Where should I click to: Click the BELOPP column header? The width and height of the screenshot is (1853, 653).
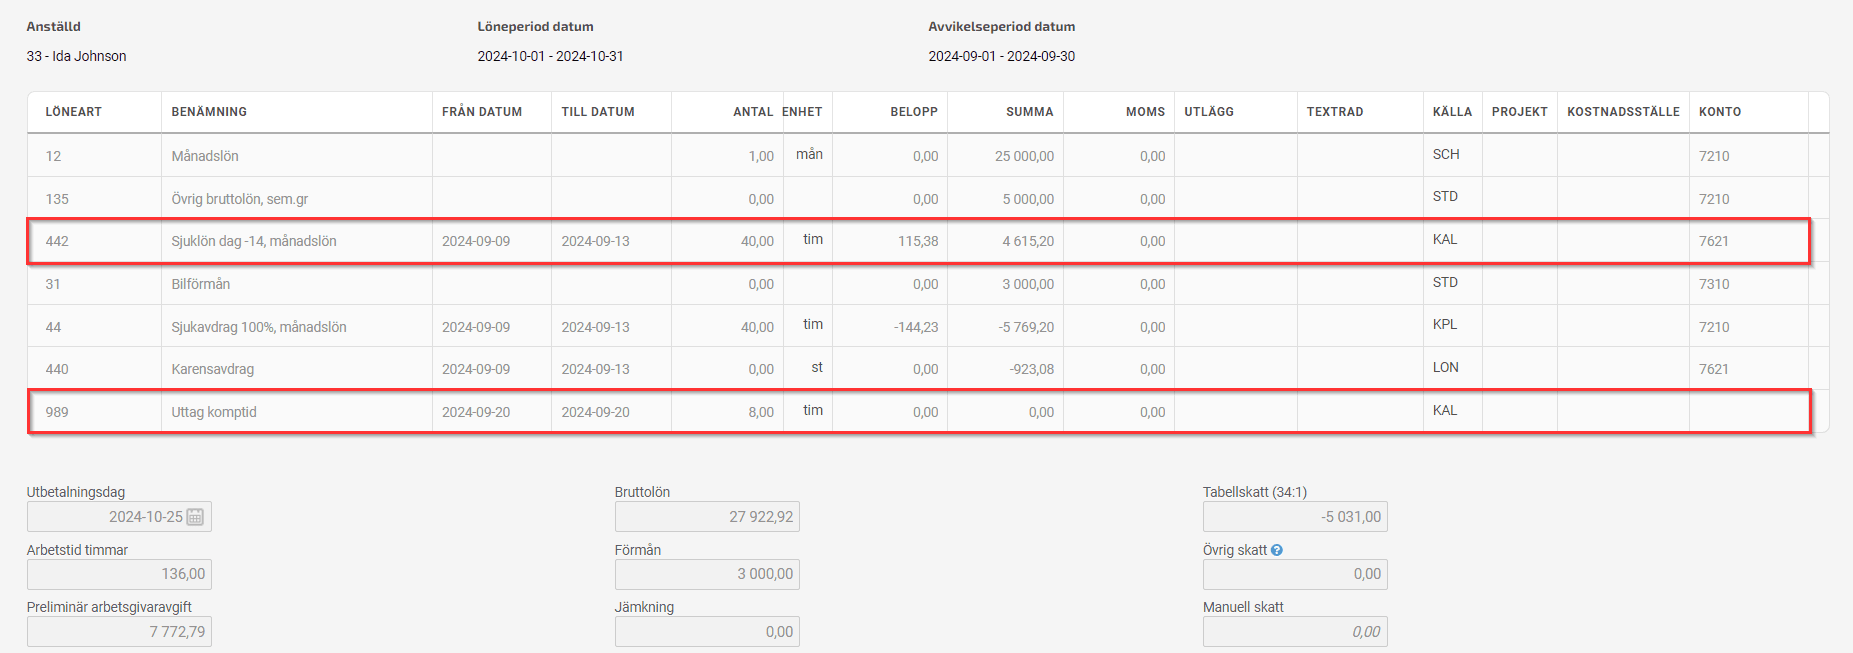click(914, 112)
